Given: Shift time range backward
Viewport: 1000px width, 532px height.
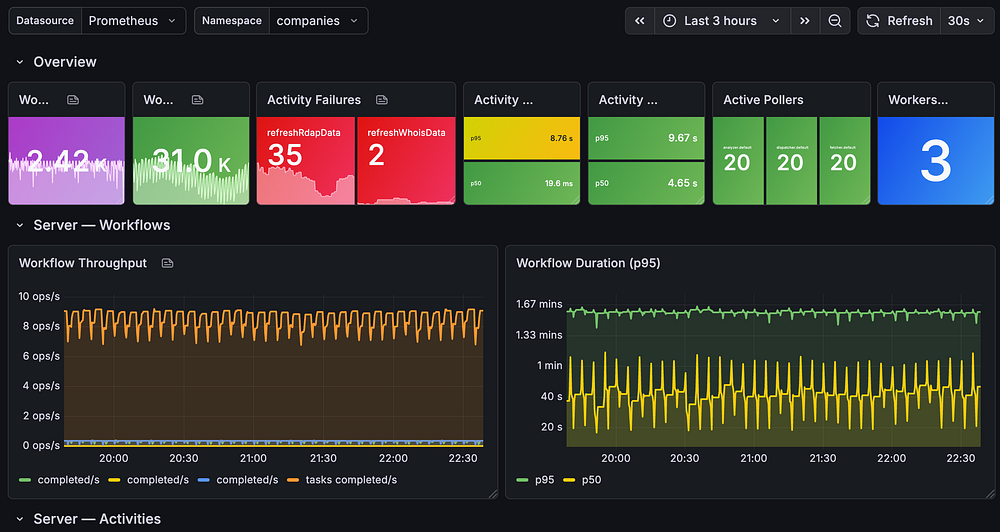Looking at the screenshot, I should pos(640,21).
